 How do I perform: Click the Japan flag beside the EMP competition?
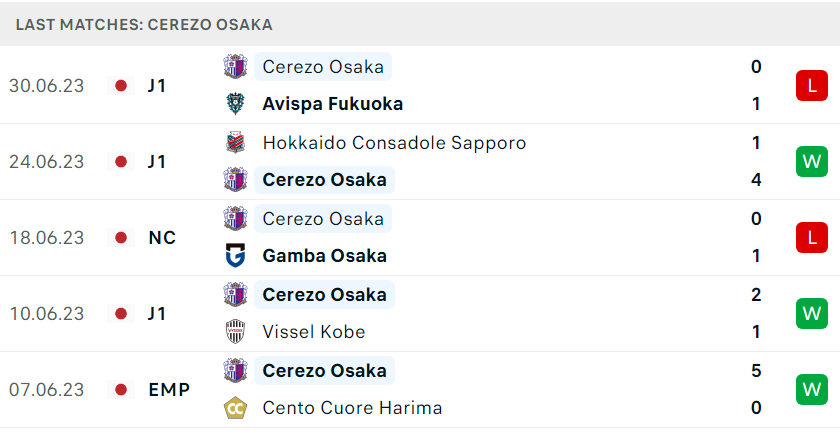[121, 389]
